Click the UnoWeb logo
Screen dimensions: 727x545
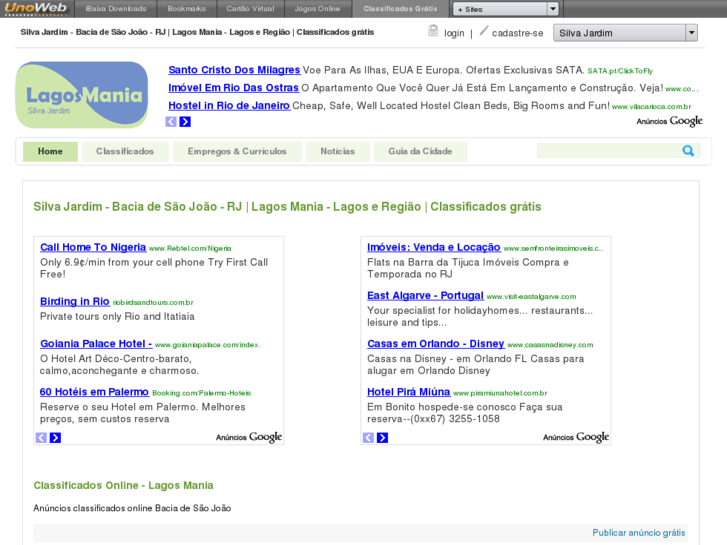click(36, 8)
